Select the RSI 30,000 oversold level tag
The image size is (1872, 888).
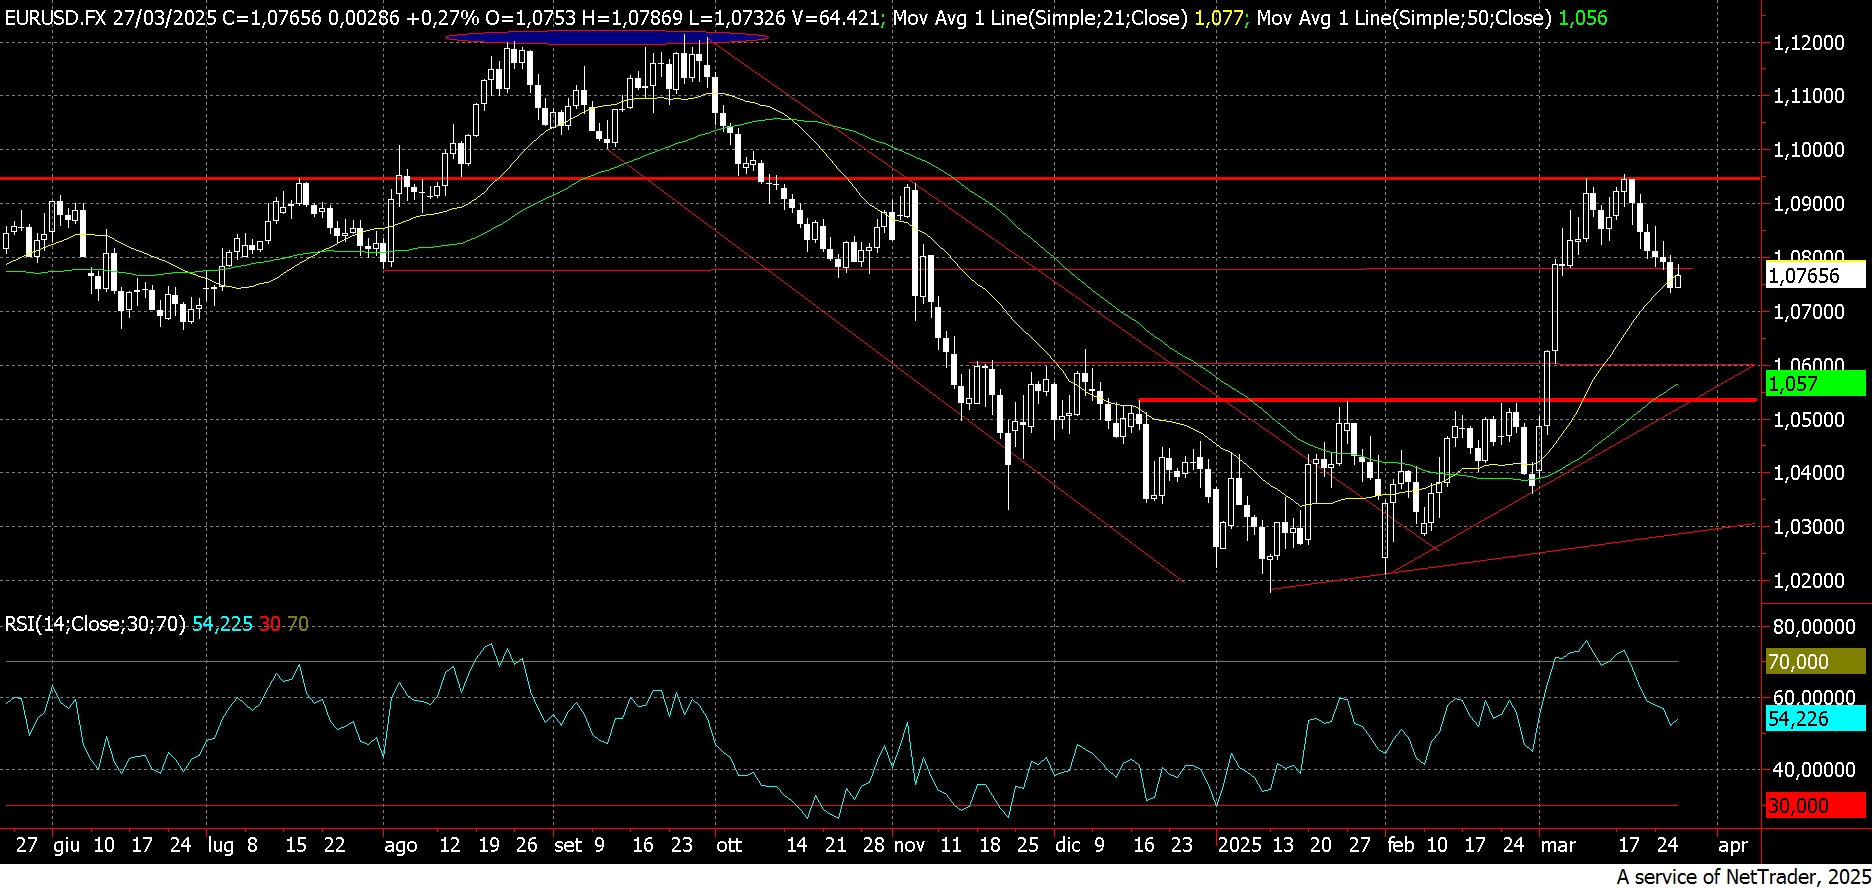point(1815,805)
